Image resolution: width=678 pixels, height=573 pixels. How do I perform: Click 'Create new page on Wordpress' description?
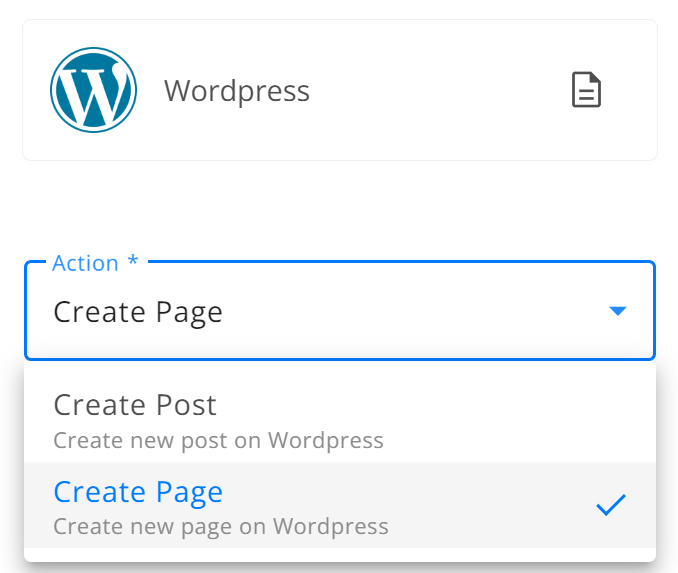(221, 526)
